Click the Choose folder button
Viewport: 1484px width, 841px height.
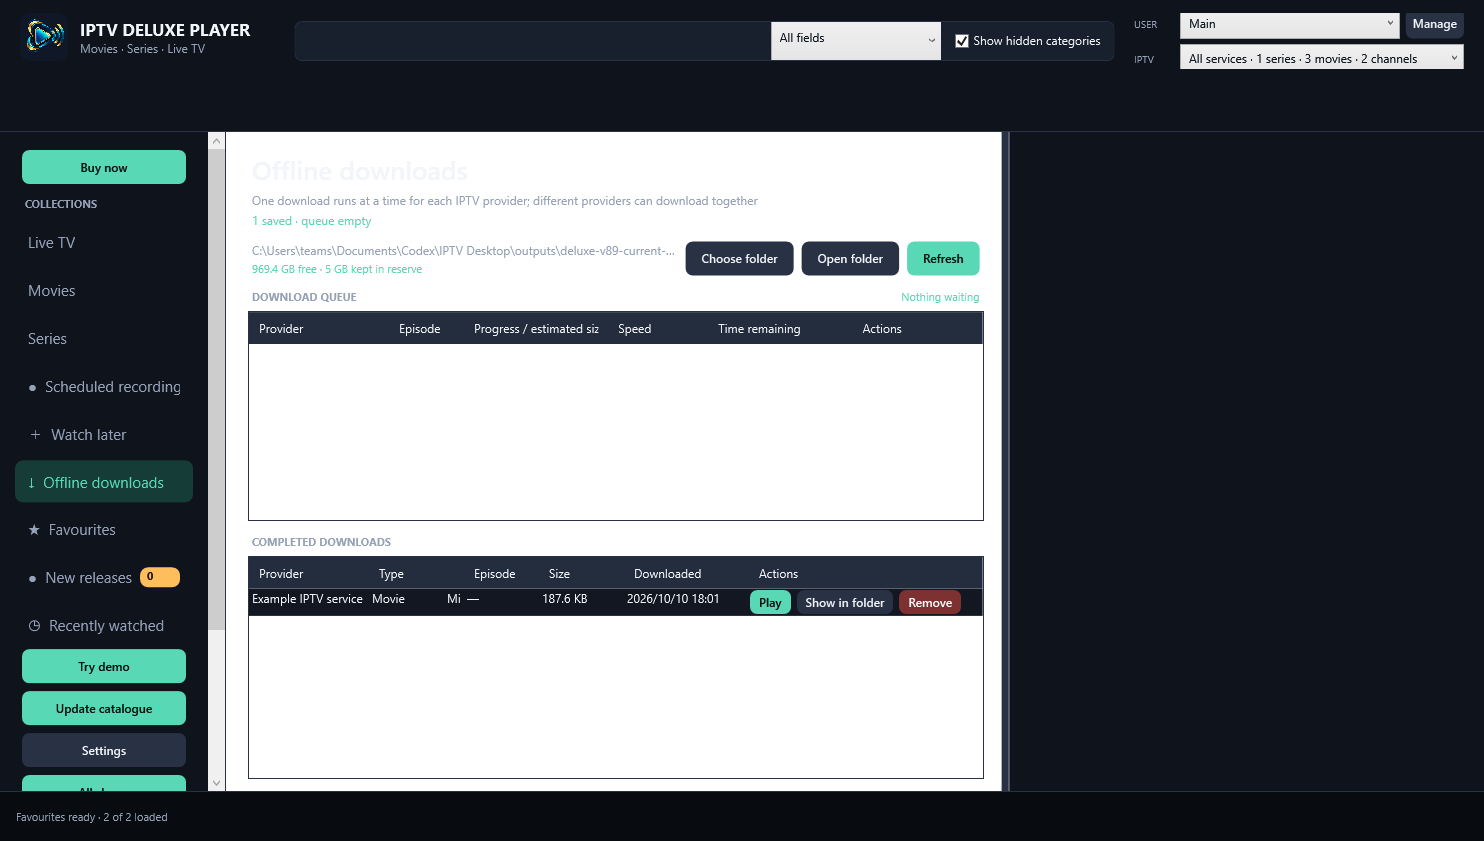[x=739, y=259]
